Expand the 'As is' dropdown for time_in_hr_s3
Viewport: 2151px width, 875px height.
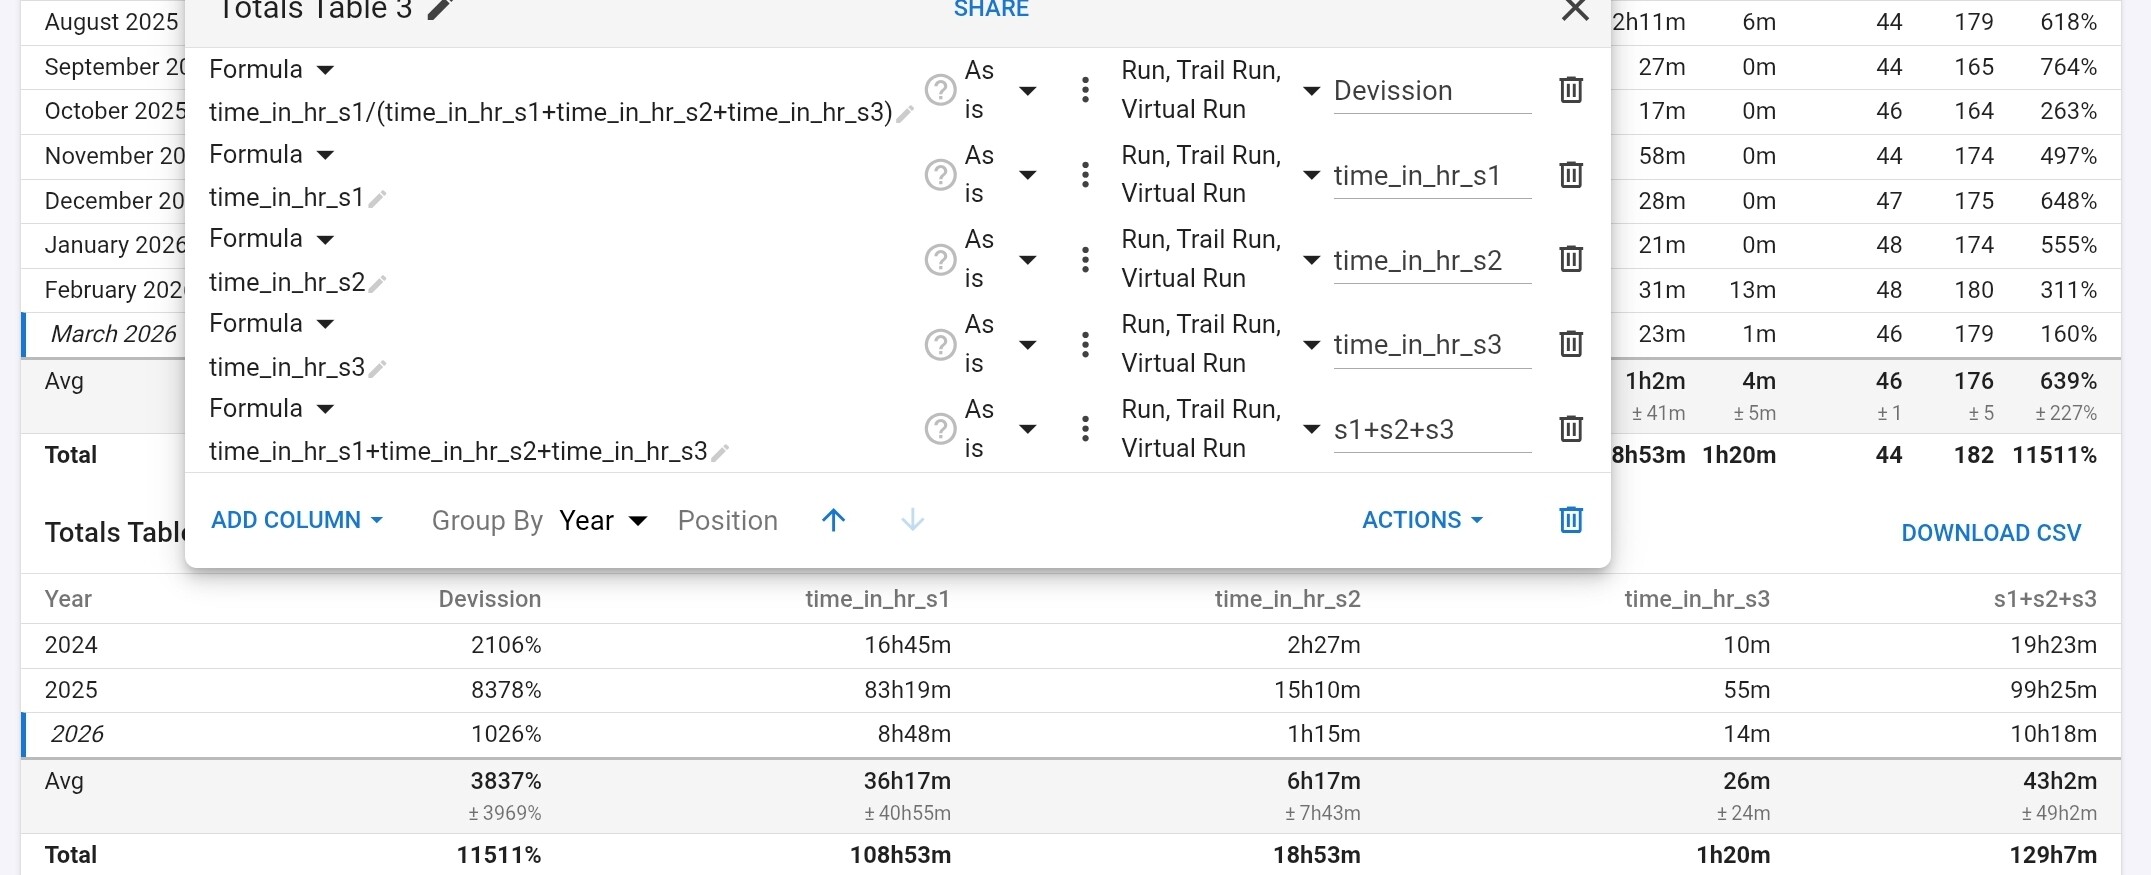pos(1027,345)
